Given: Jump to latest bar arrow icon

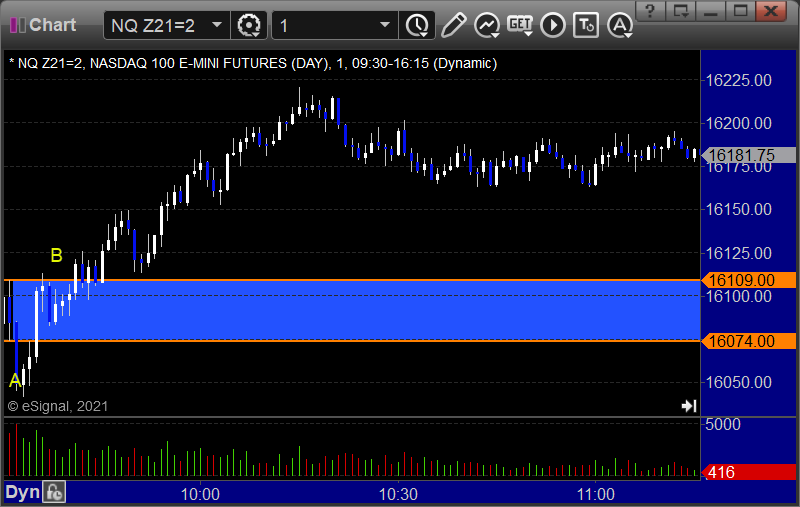Looking at the screenshot, I should [x=689, y=406].
